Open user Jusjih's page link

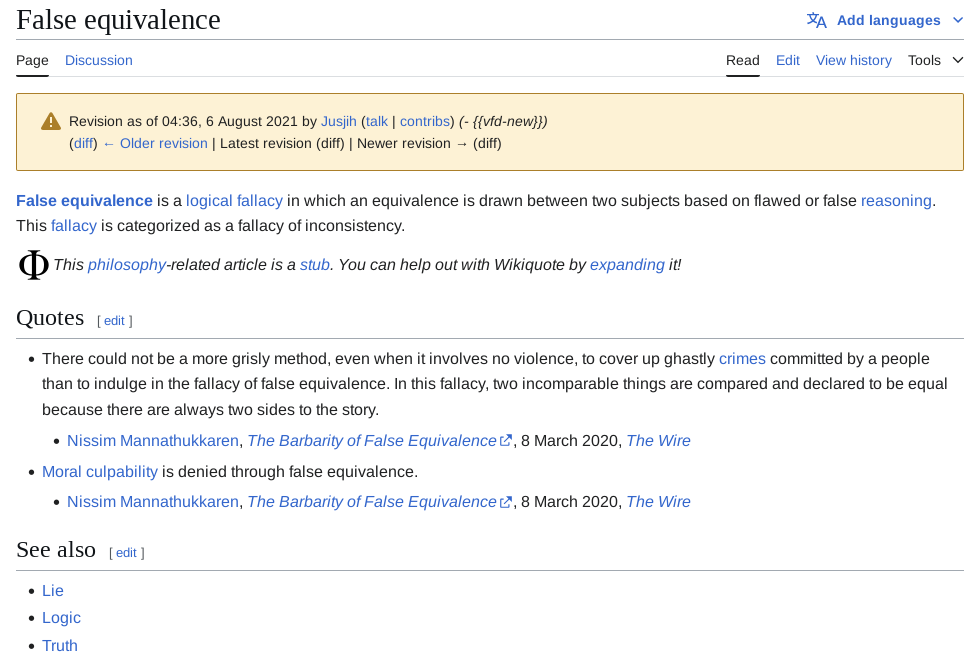339,121
